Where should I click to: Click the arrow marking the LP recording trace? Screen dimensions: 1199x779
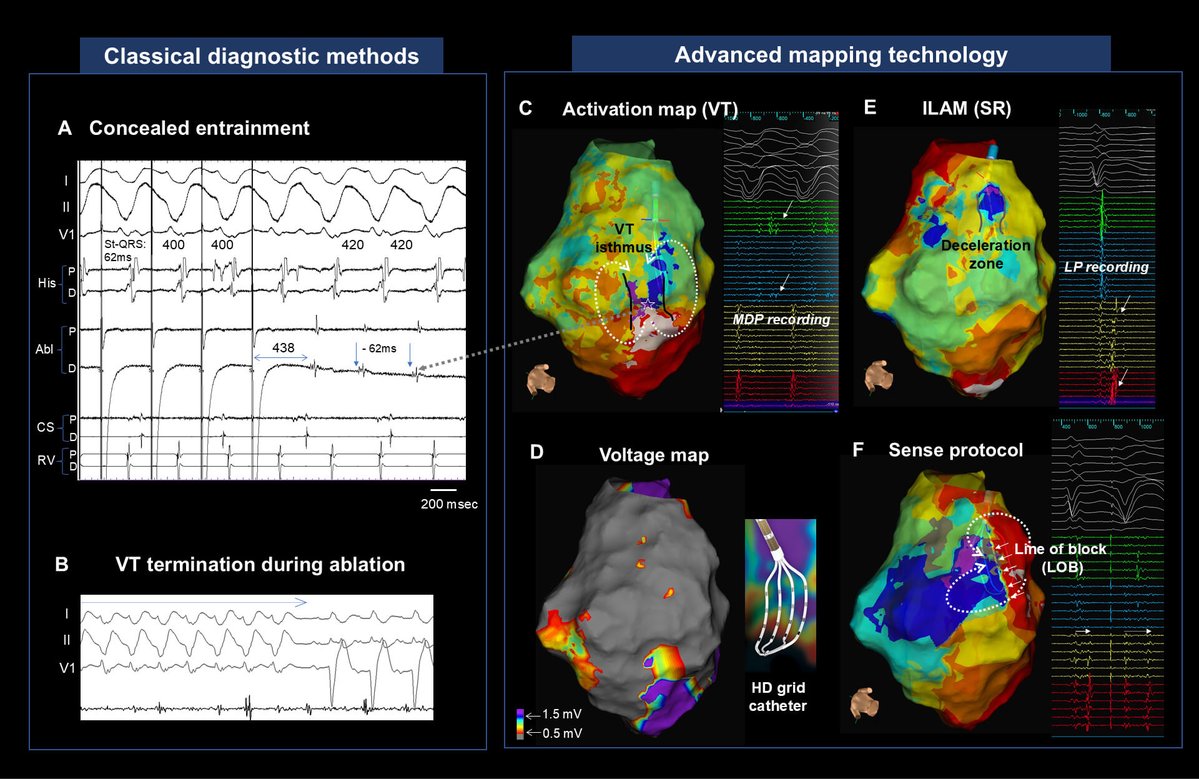(x=1127, y=303)
